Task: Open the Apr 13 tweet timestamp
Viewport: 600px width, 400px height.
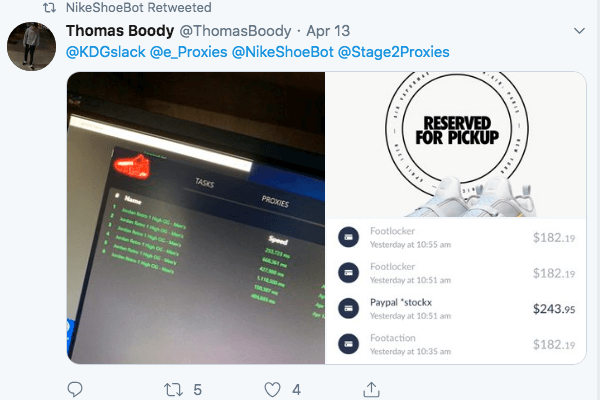Action: click(328, 31)
